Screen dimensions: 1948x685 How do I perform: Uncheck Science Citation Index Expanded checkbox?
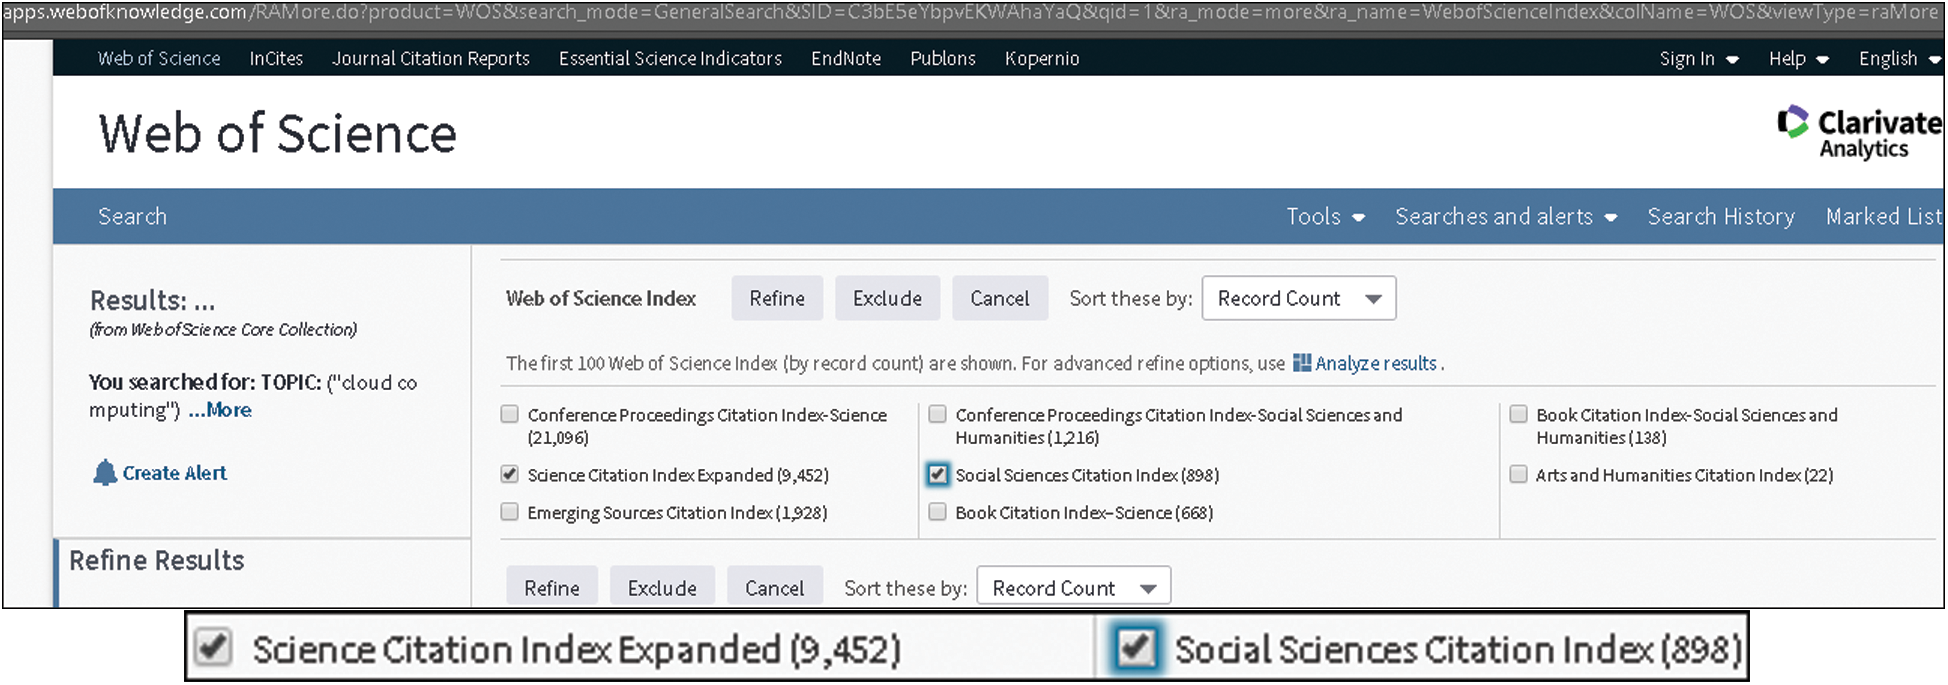[510, 475]
